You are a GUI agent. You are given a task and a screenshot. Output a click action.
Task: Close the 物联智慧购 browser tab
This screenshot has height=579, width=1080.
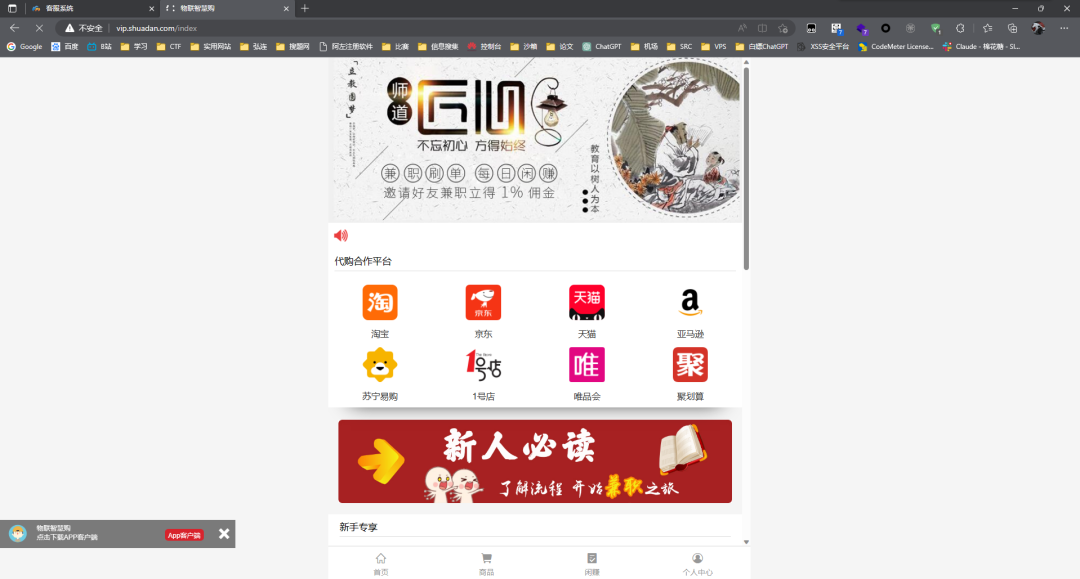(286, 8)
